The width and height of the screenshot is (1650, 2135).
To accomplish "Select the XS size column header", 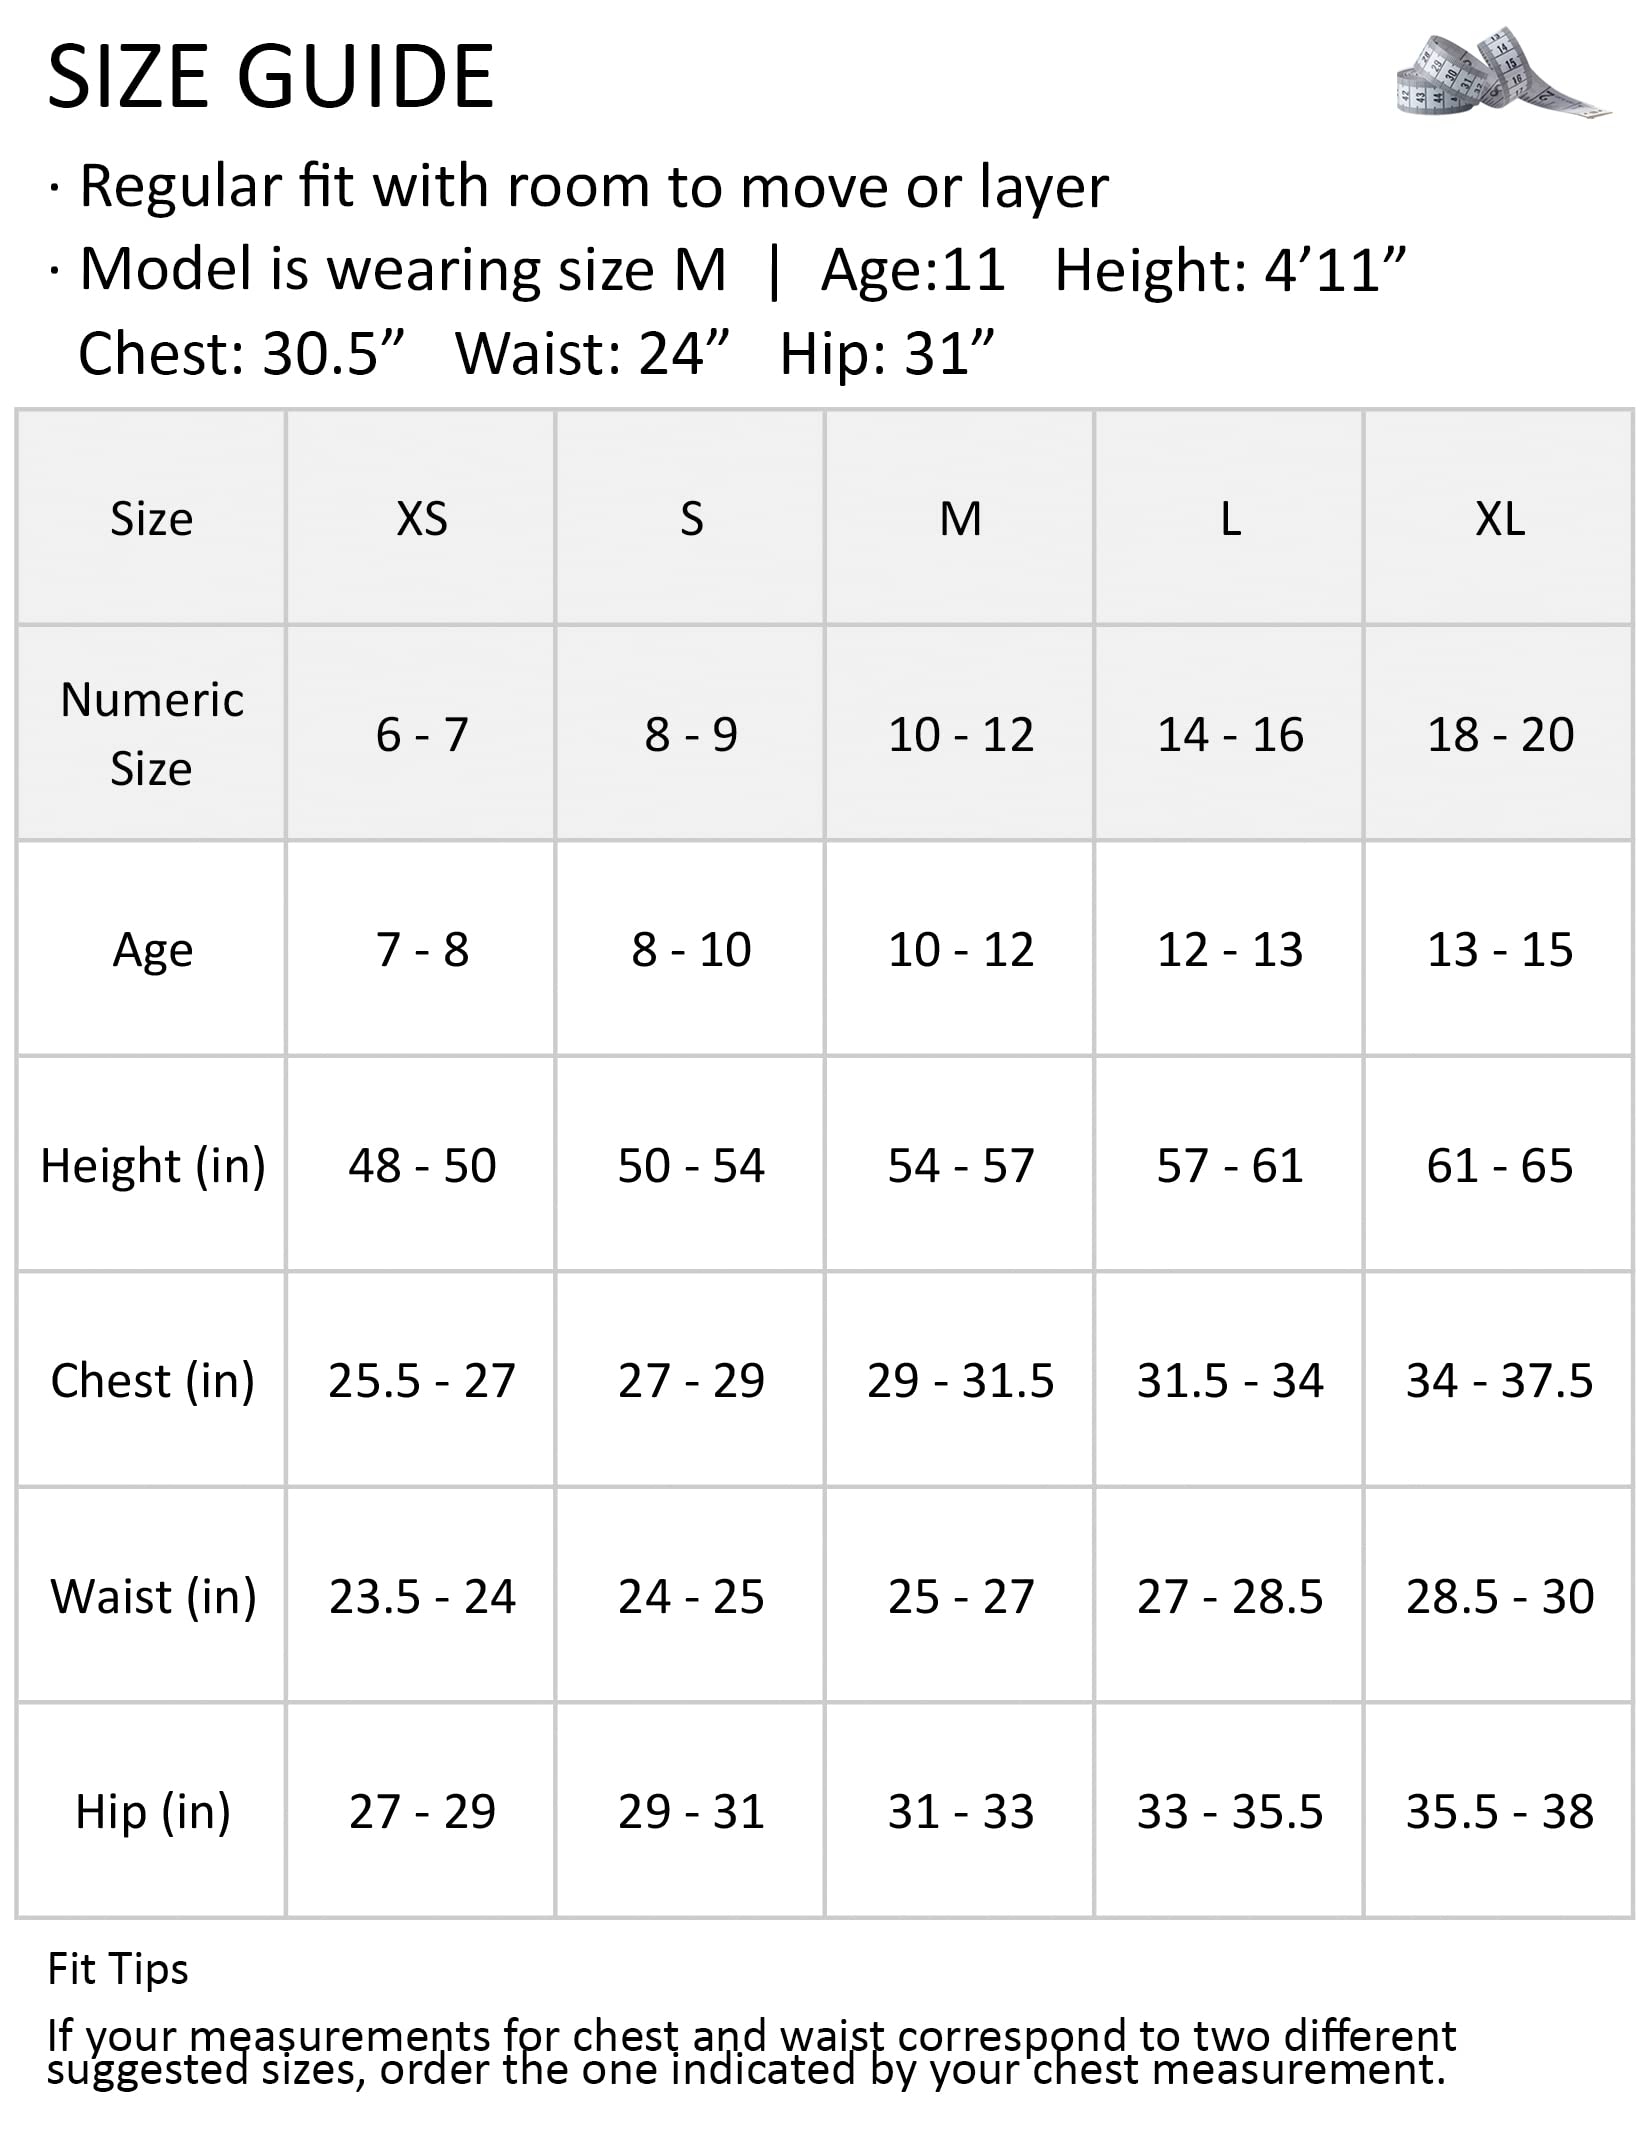I will tap(422, 519).
